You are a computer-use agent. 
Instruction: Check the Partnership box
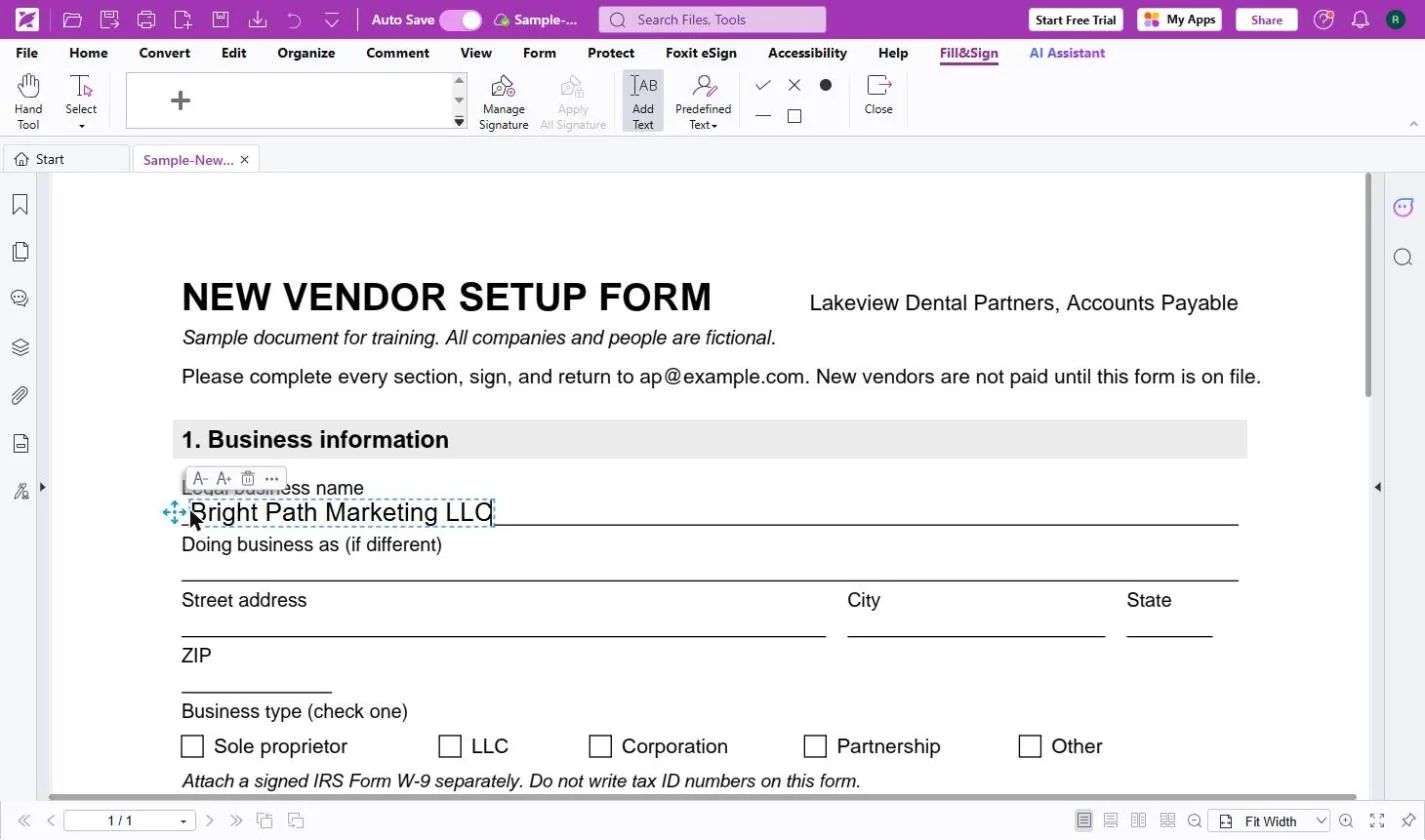coord(815,746)
